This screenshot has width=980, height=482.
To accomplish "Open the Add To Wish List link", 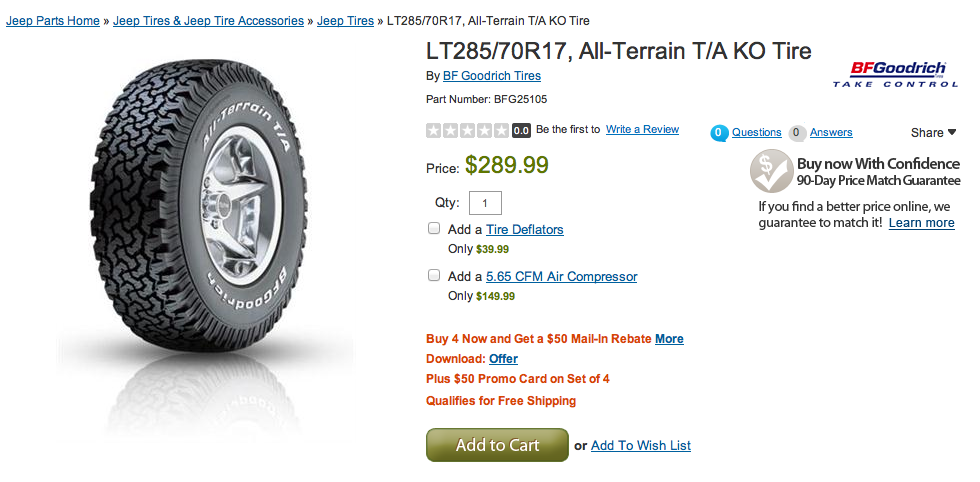I will point(641,446).
